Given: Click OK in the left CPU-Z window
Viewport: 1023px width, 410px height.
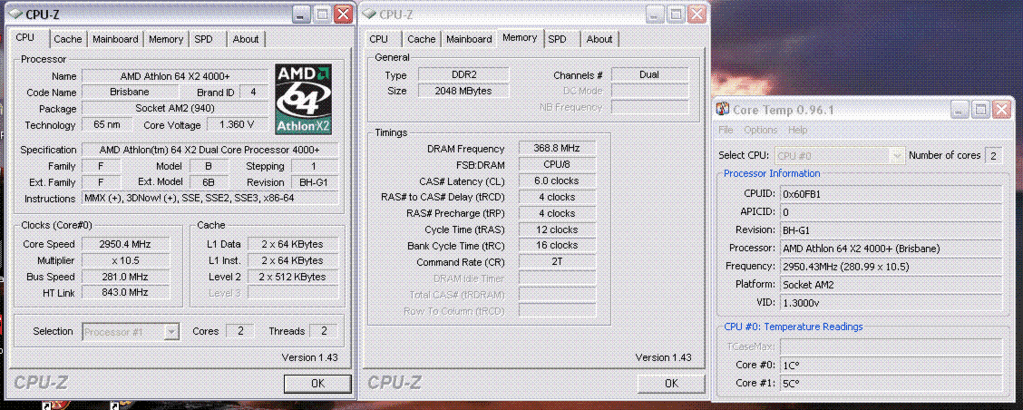Looking at the screenshot, I should pos(318,383).
